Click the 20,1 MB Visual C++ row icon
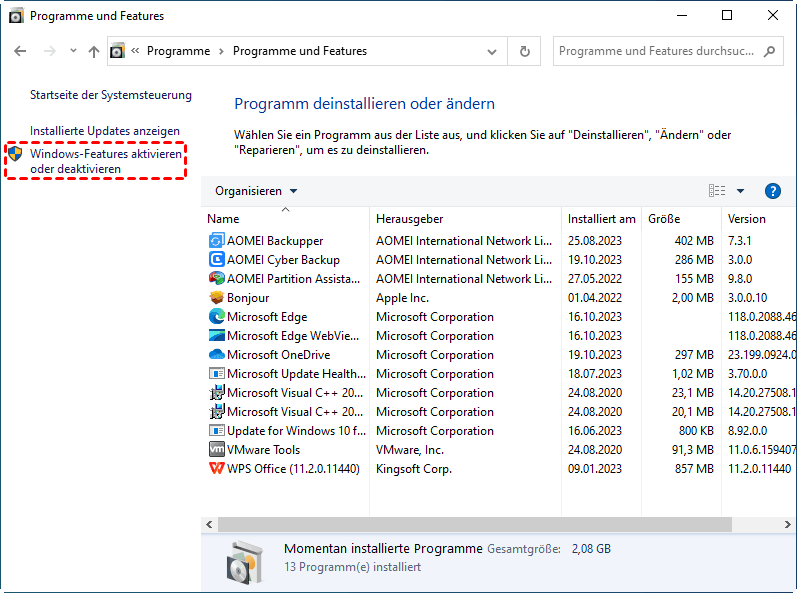797x593 pixels. (x=217, y=412)
